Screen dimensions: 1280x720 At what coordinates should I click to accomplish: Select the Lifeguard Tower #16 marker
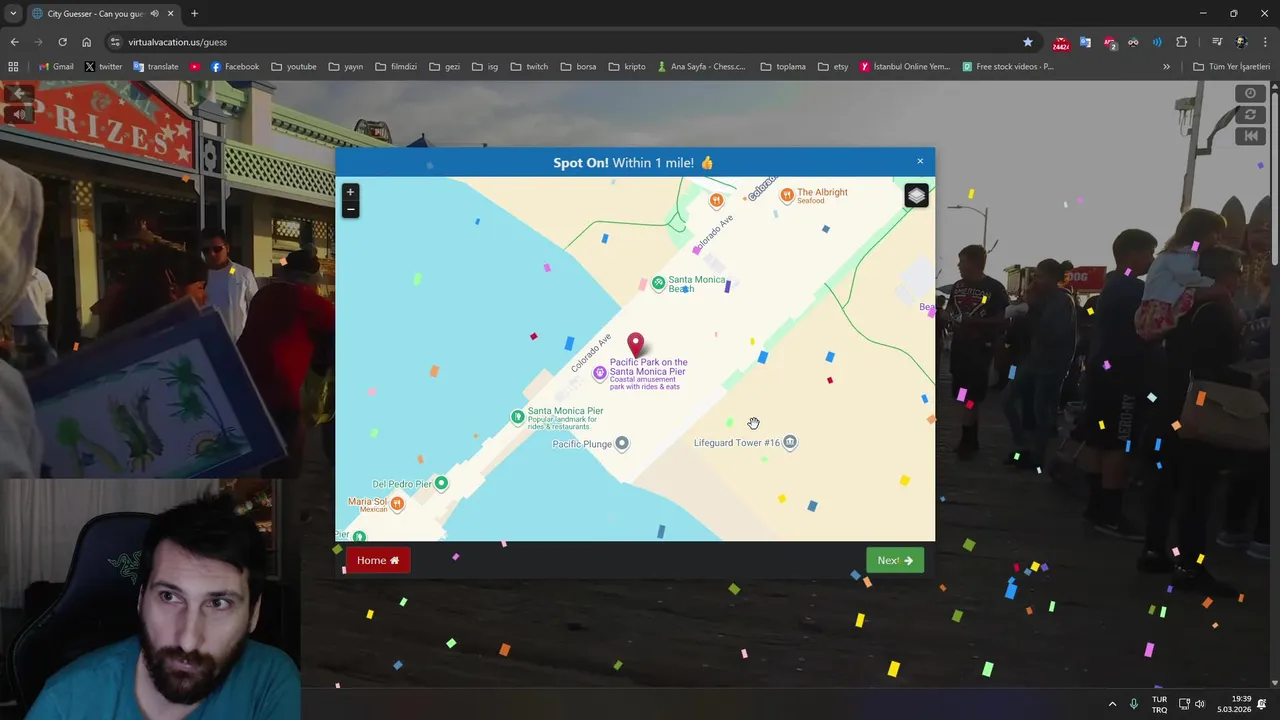pos(790,442)
